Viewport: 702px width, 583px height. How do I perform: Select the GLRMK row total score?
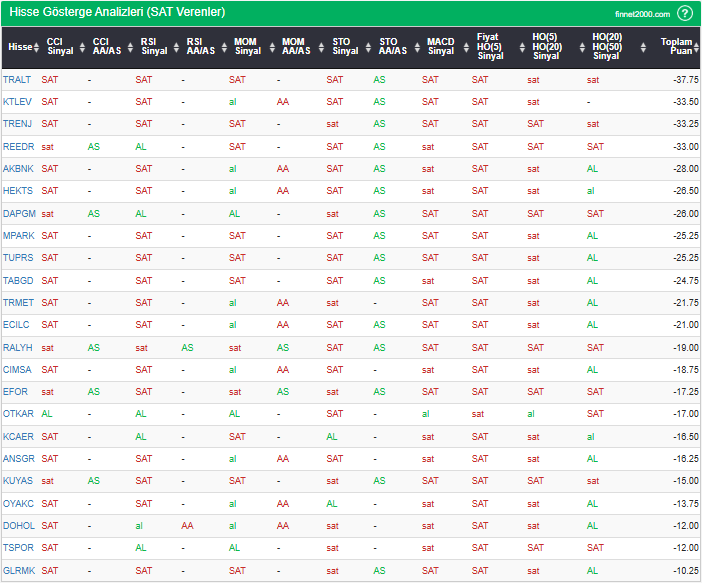click(x=684, y=571)
